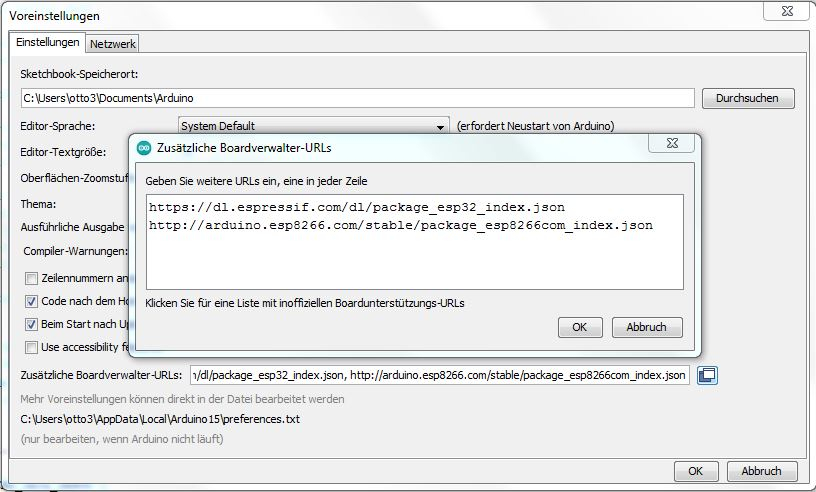816x492 pixels.
Task: Close the Zusätzliche Boardverwalter-URLs dialog
Action: [672, 146]
